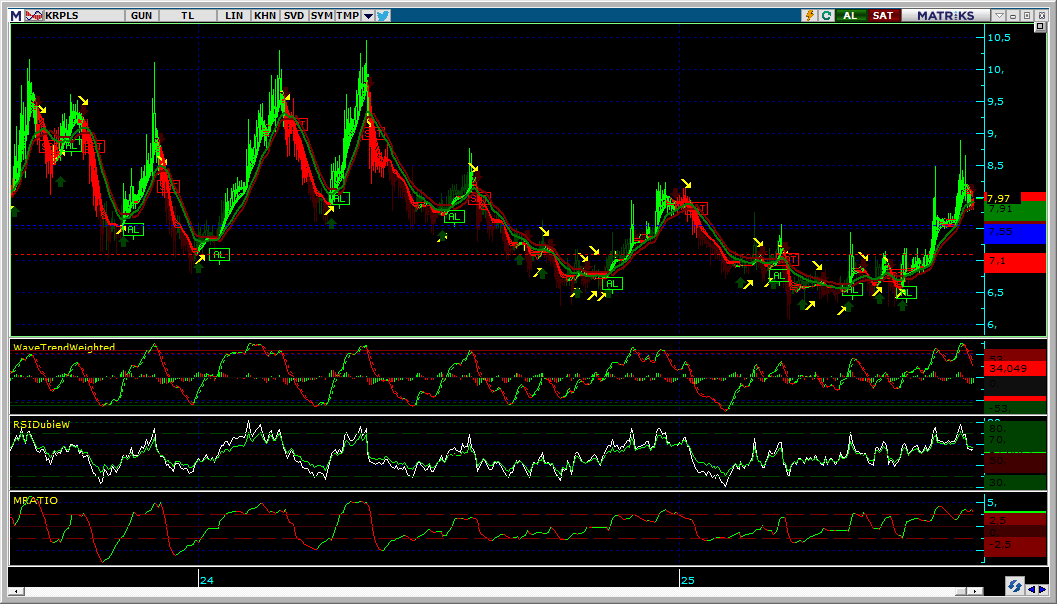
Task: Expand the toolbar dropdown arrow after TMP
Action: pos(368,16)
